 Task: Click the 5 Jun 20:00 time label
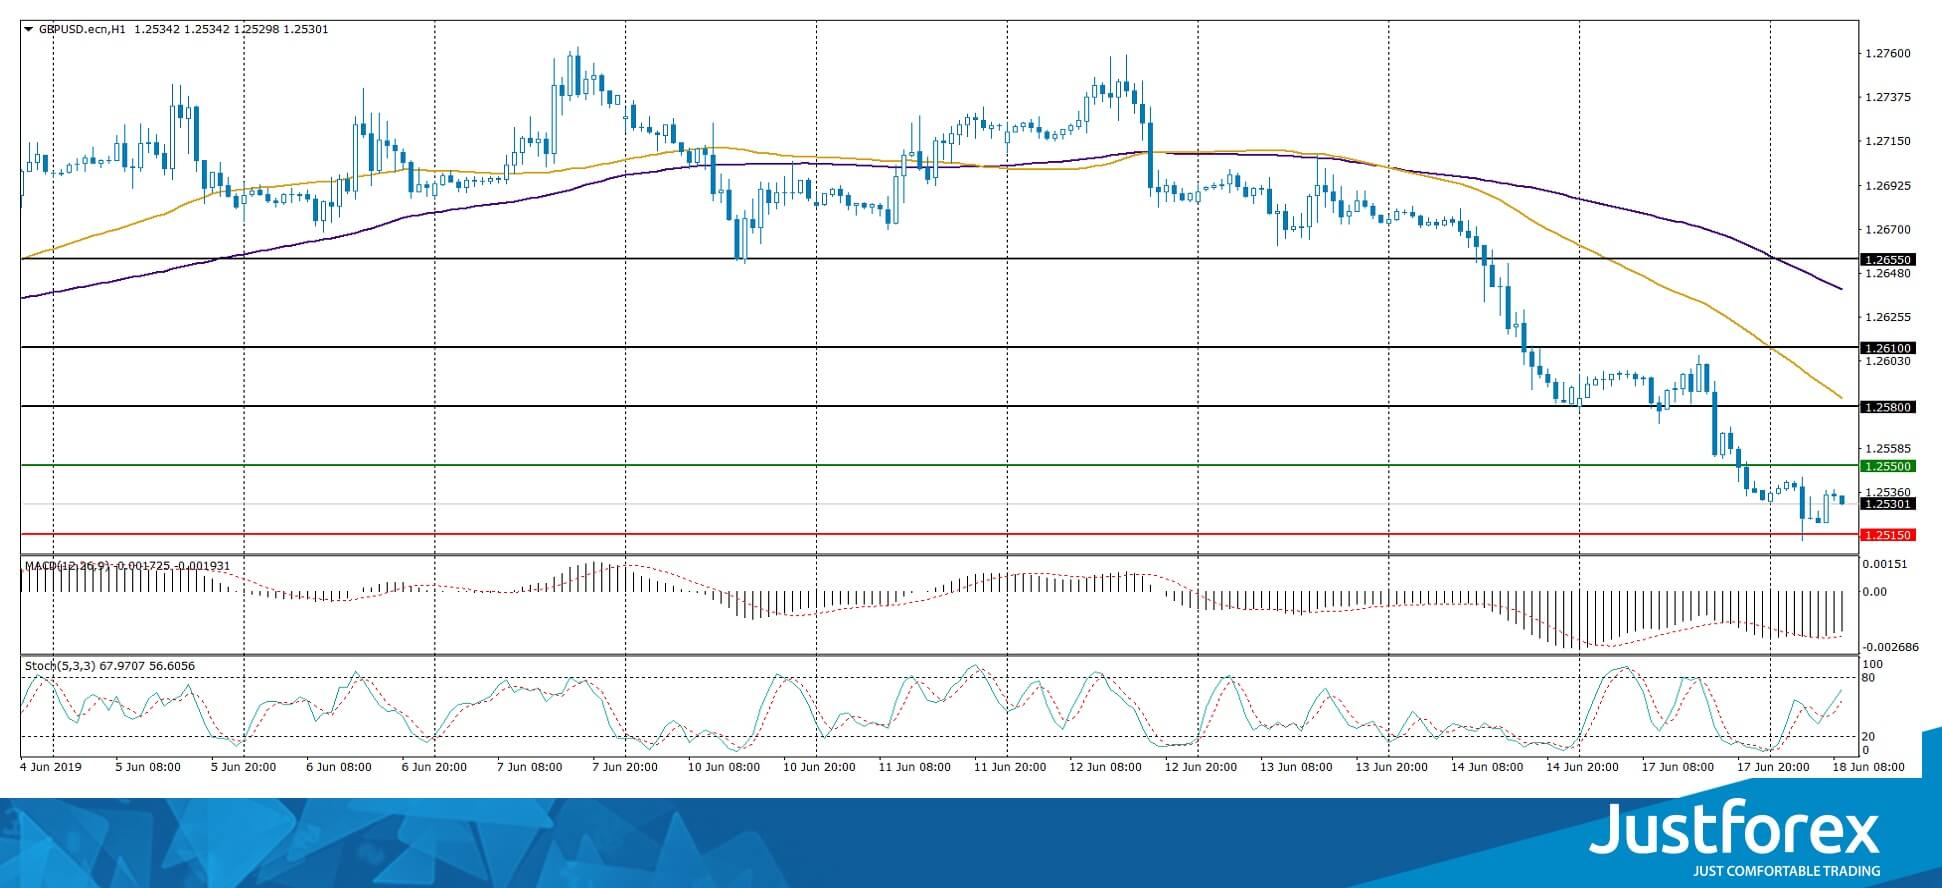[244, 767]
